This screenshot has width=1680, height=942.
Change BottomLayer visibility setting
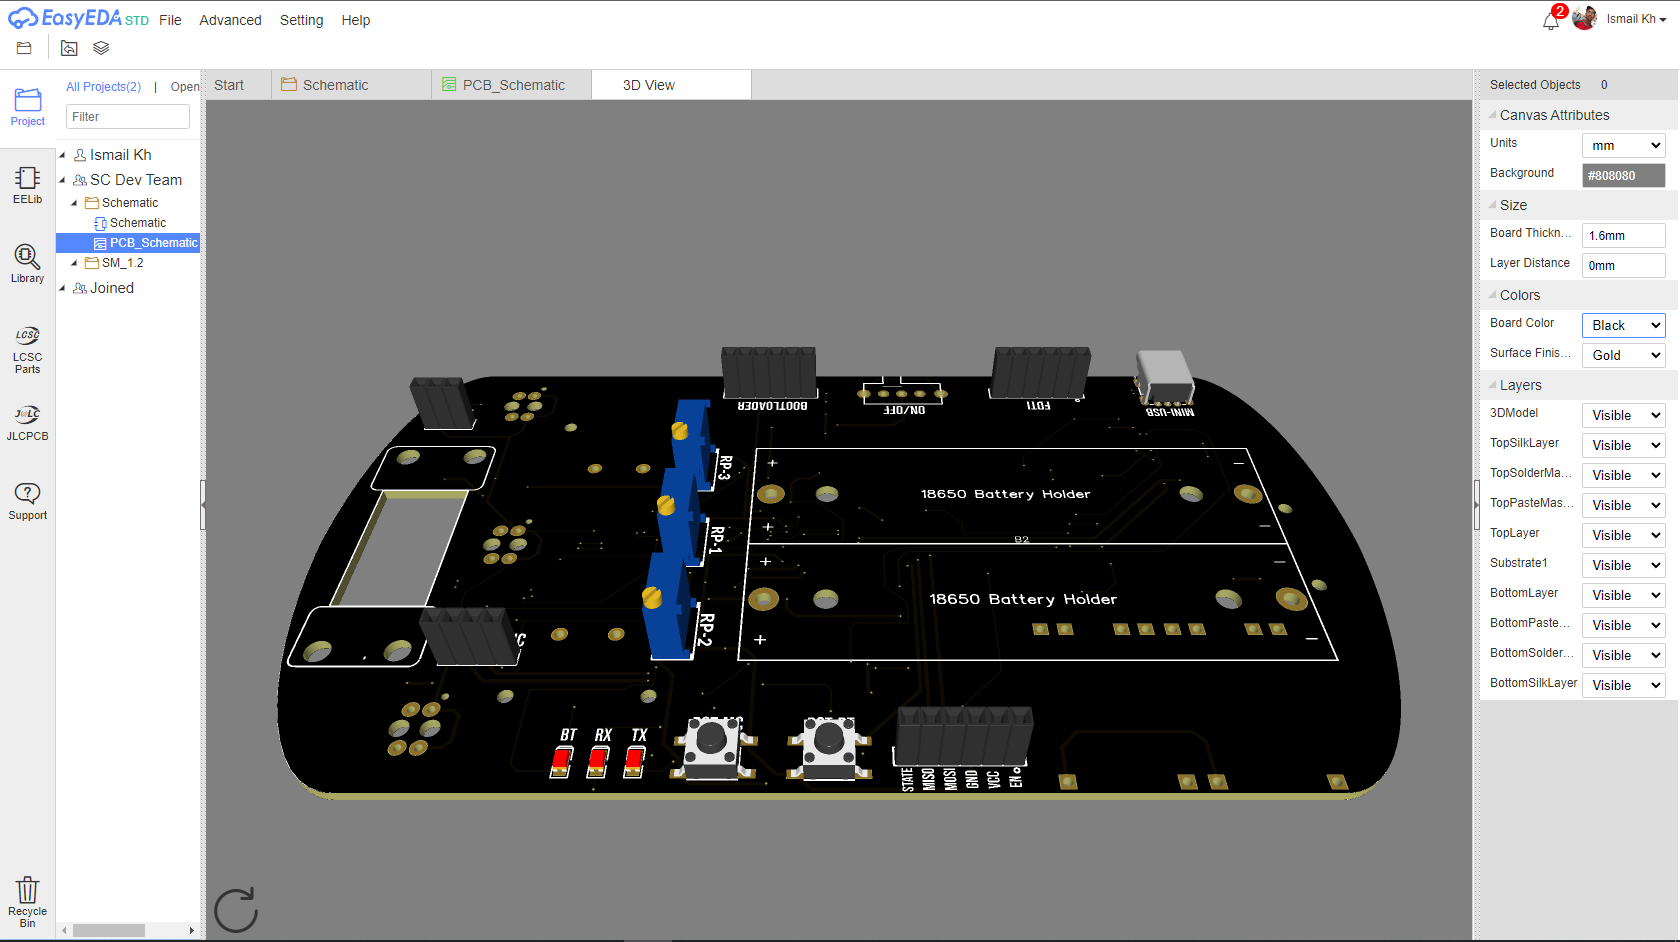click(x=1623, y=594)
